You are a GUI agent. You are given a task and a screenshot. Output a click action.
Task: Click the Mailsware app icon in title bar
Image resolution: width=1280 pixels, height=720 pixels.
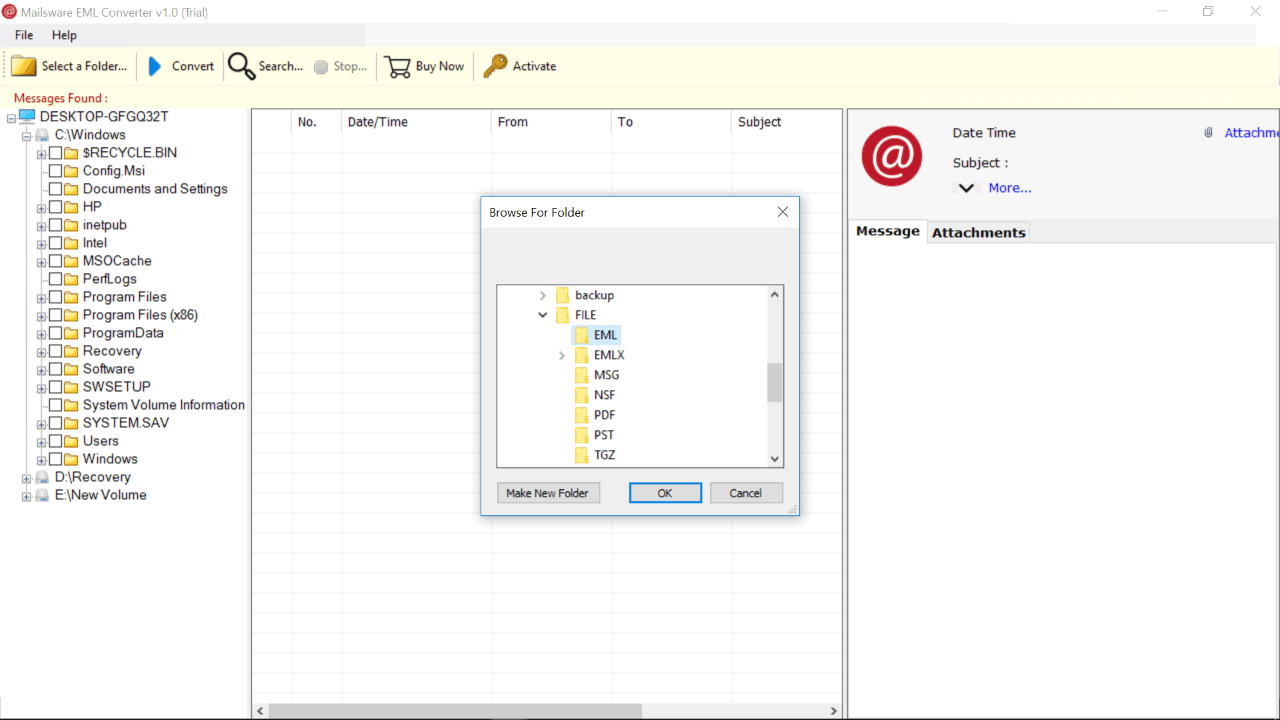click(x=10, y=11)
